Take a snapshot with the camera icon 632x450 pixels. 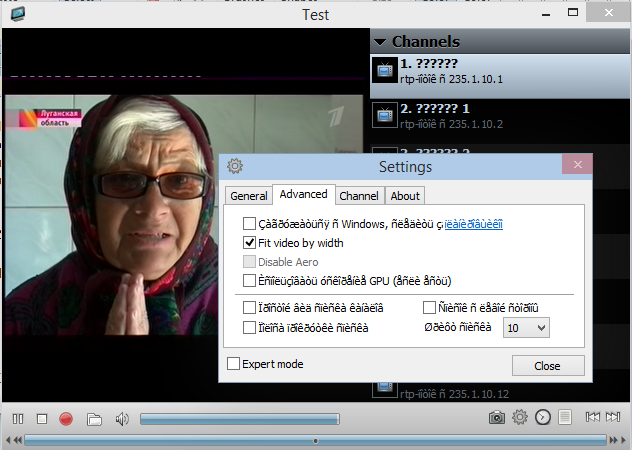[x=496, y=418]
